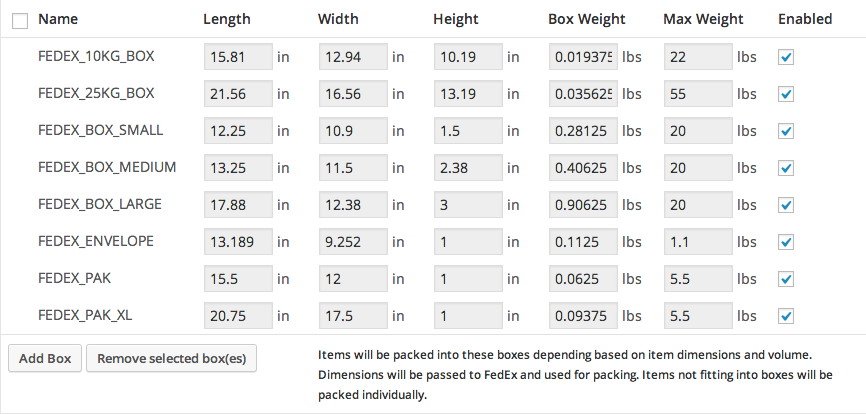Disable the FEDEX_25KG_BOX enabled checkbox

click(x=786, y=94)
